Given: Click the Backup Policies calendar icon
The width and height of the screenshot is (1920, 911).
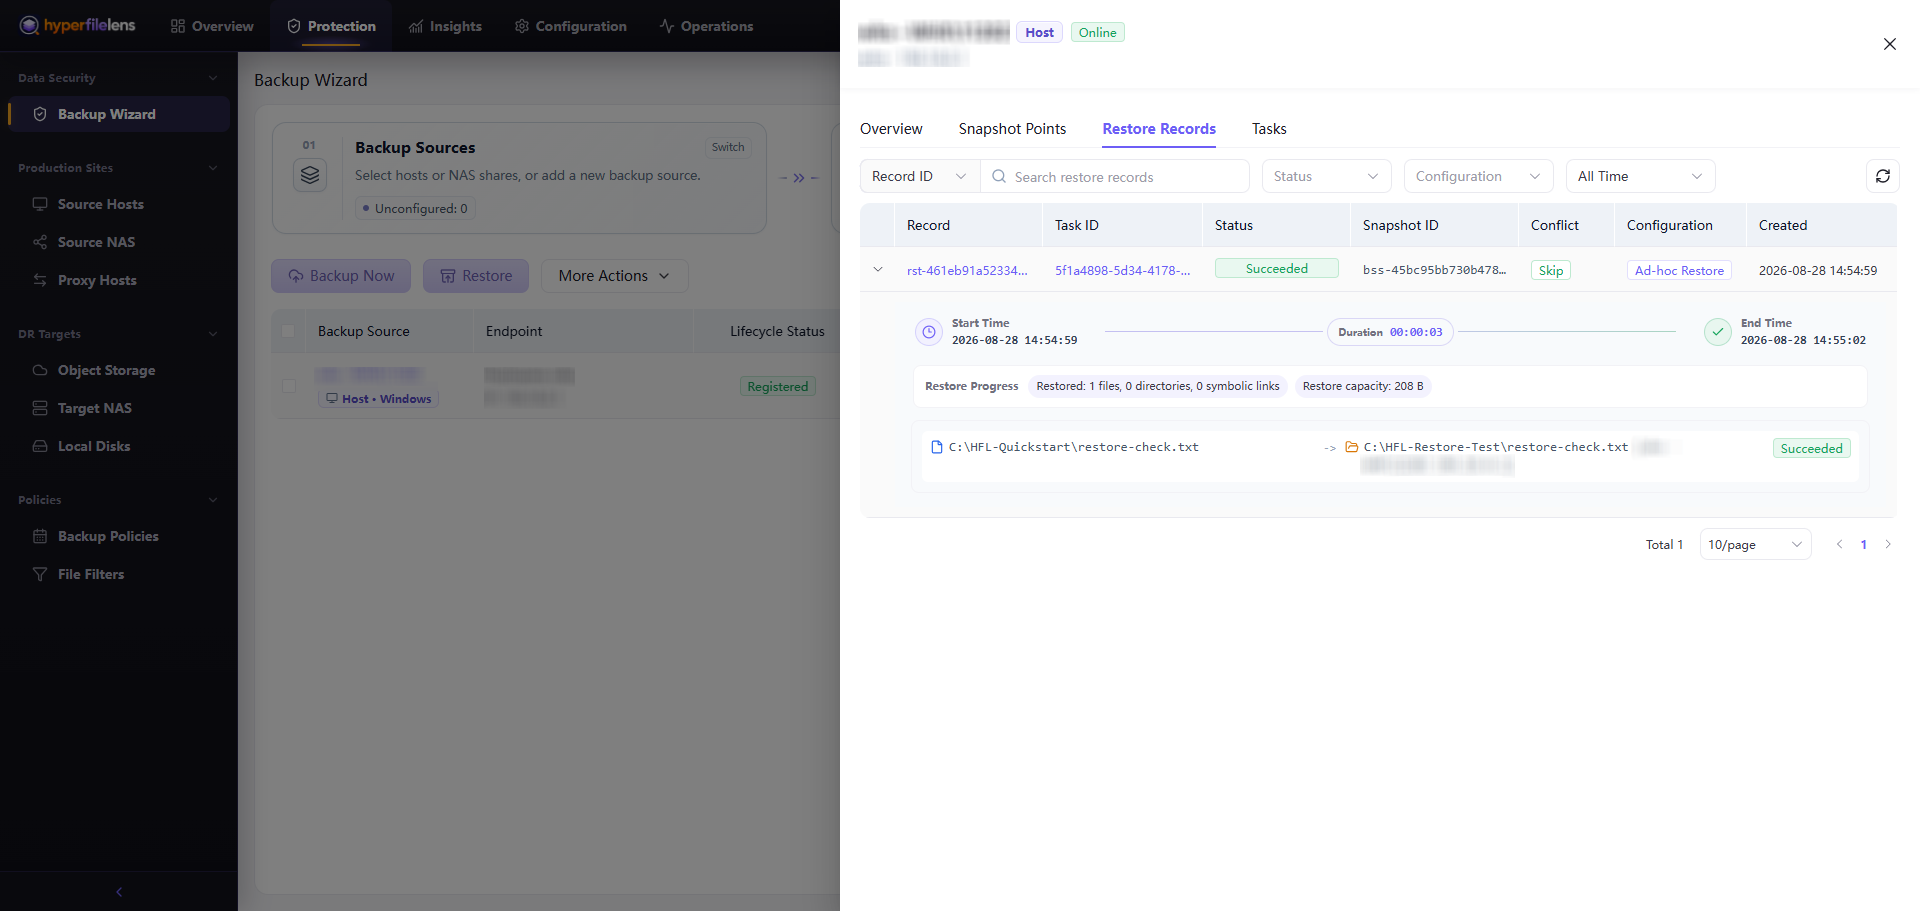Looking at the screenshot, I should coord(40,536).
